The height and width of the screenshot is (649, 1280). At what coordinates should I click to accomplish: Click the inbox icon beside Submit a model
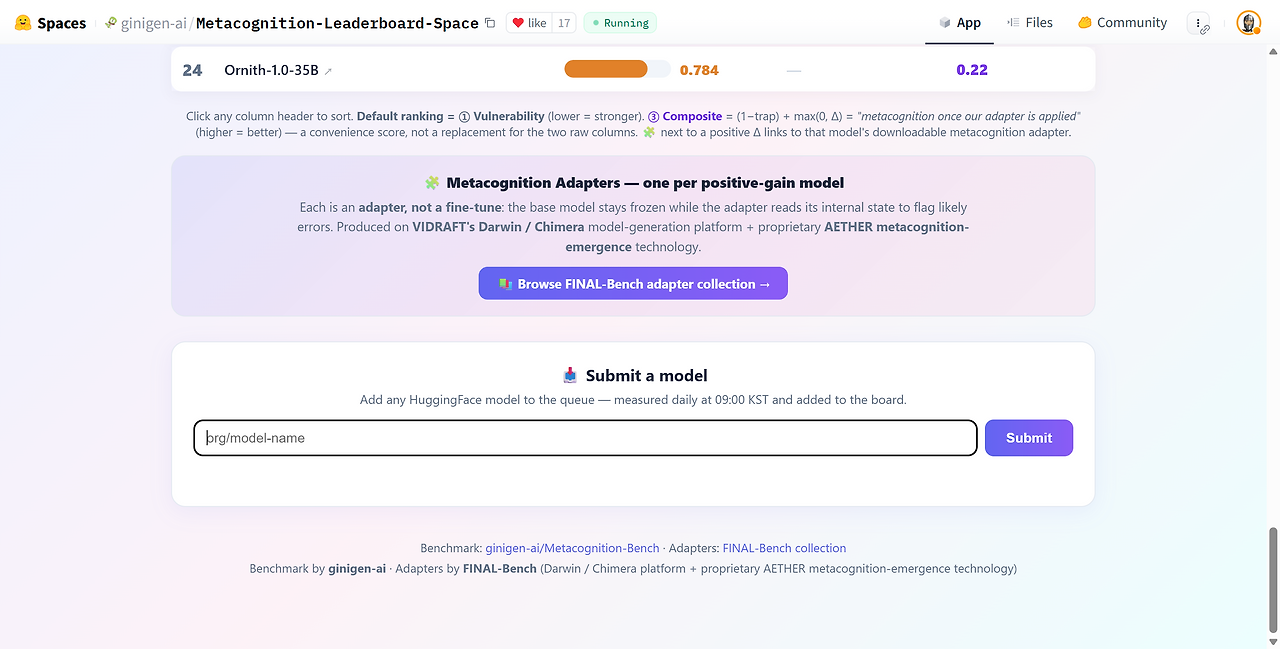pos(570,376)
